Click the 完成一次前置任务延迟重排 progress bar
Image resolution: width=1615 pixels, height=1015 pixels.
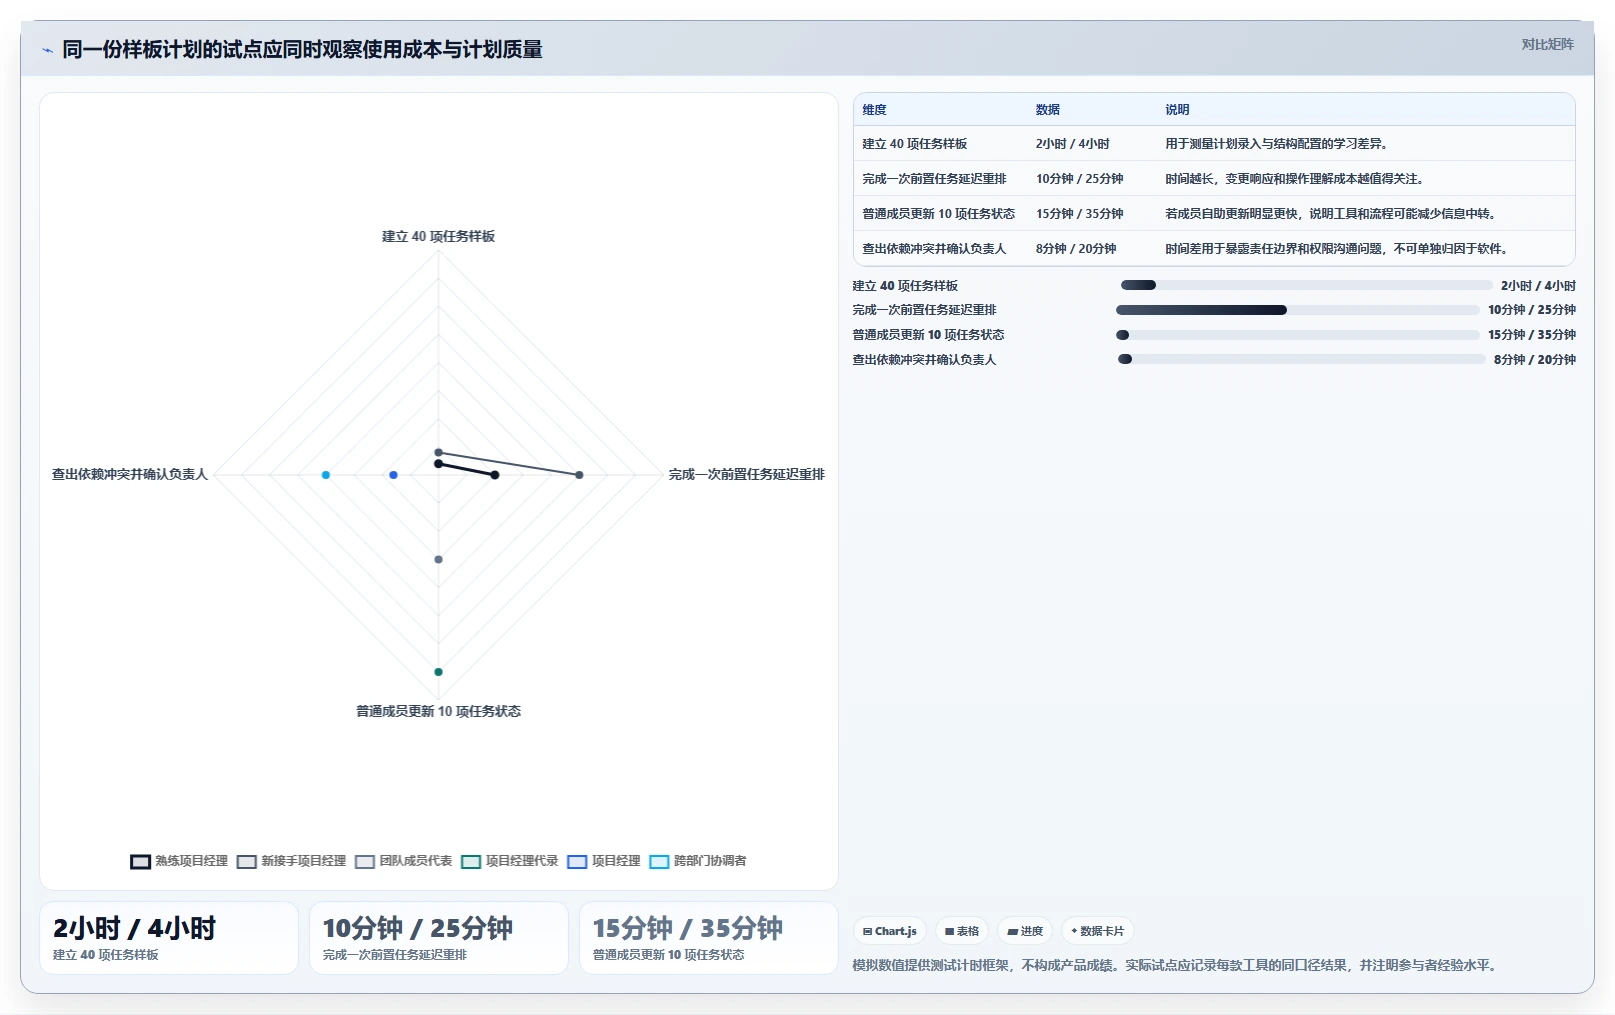[x=1297, y=310]
